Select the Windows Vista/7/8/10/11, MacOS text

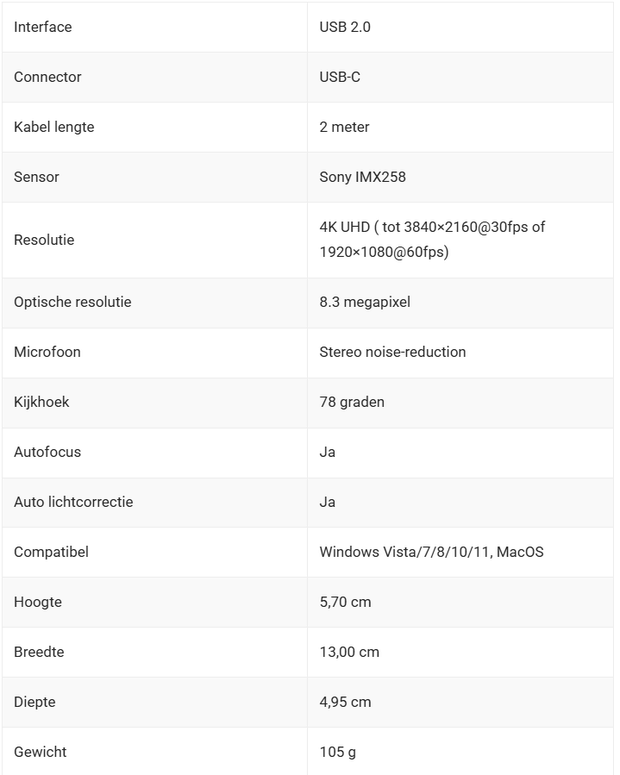coord(431,552)
